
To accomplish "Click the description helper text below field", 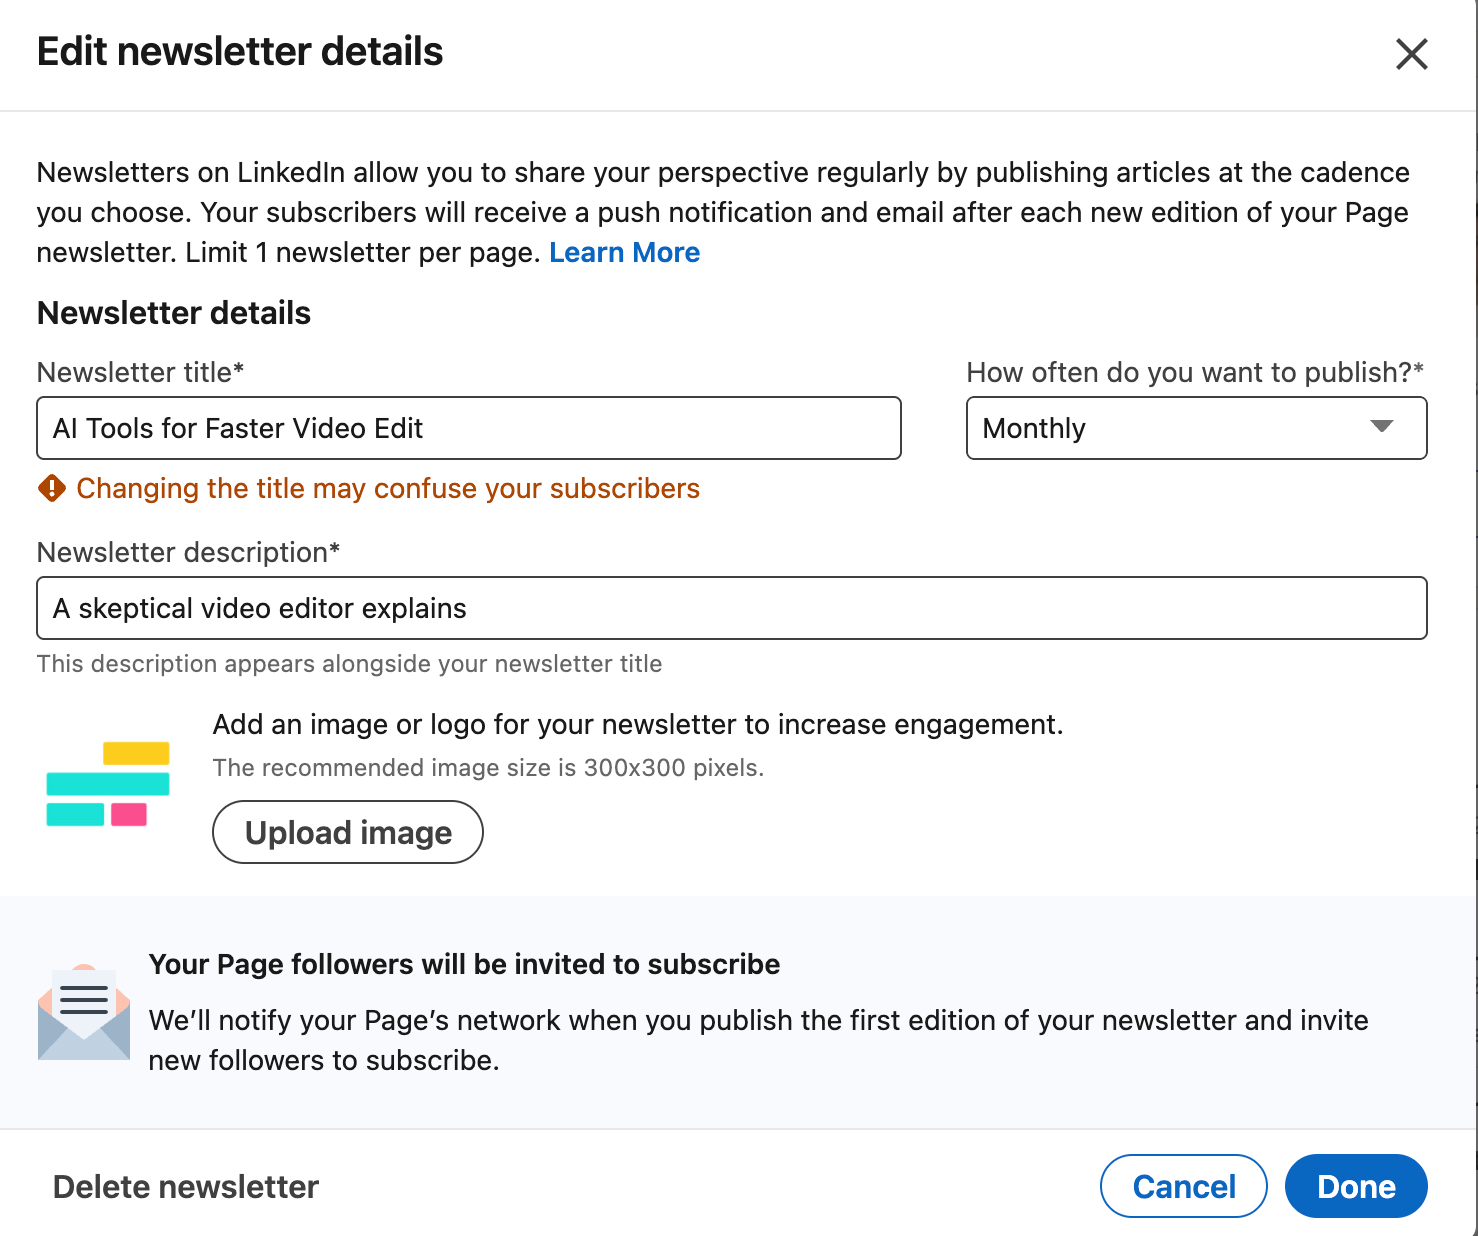I will [x=349, y=664].
